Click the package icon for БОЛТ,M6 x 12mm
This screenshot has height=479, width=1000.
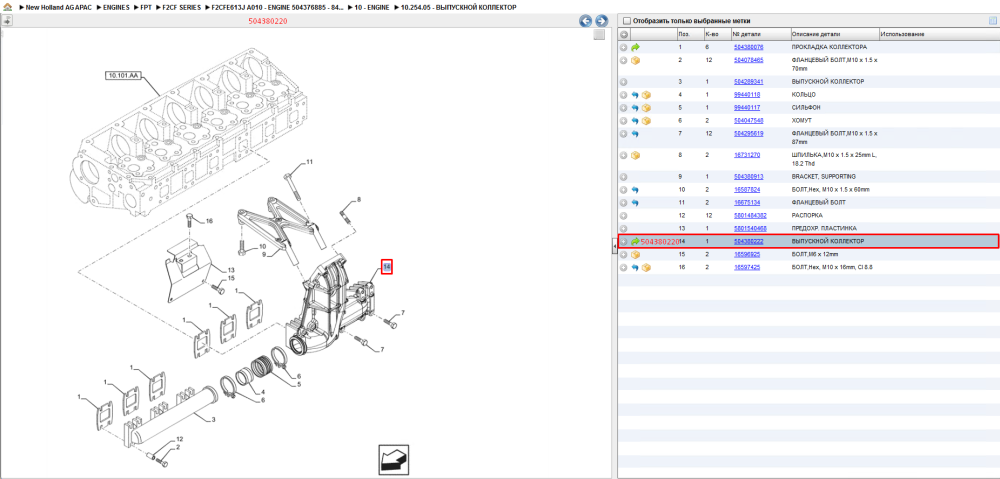tap(635, 254)
